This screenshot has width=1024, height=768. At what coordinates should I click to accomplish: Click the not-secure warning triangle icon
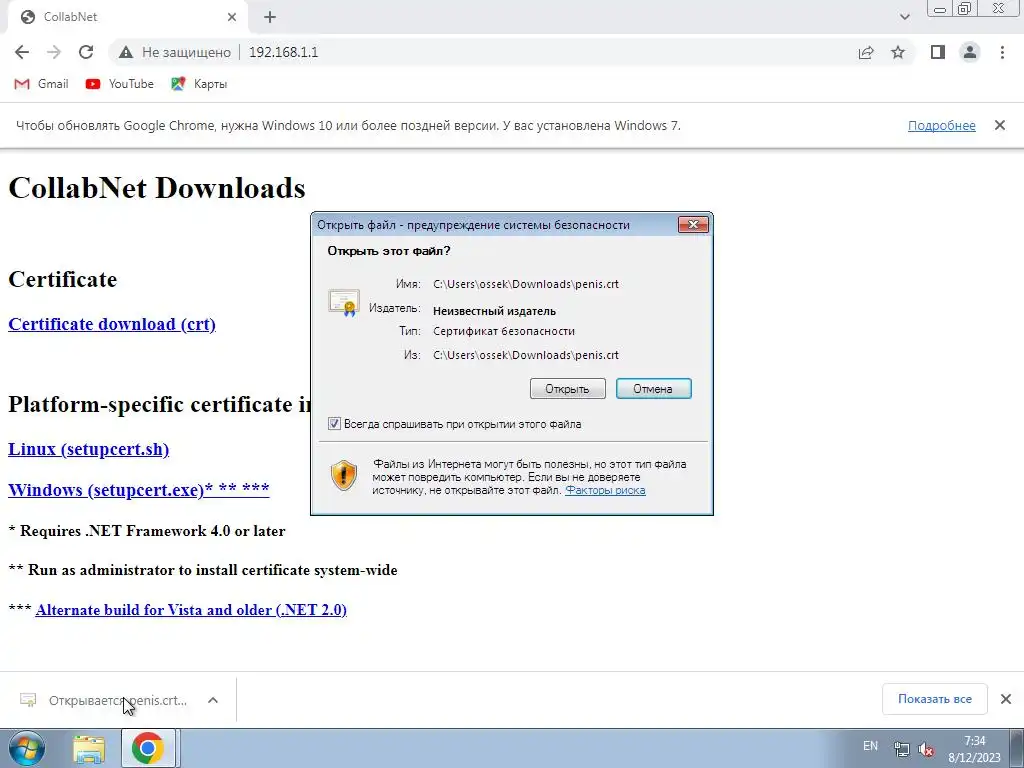(126, 52)
